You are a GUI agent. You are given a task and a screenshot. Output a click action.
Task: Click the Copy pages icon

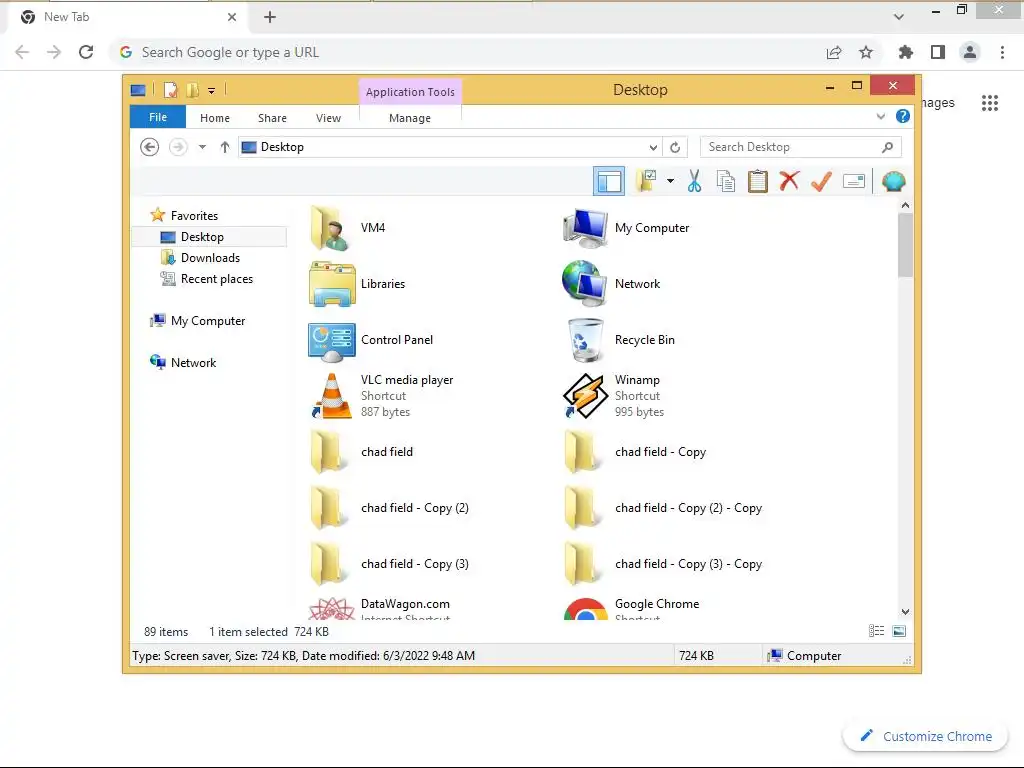click(x=726, y=182)
